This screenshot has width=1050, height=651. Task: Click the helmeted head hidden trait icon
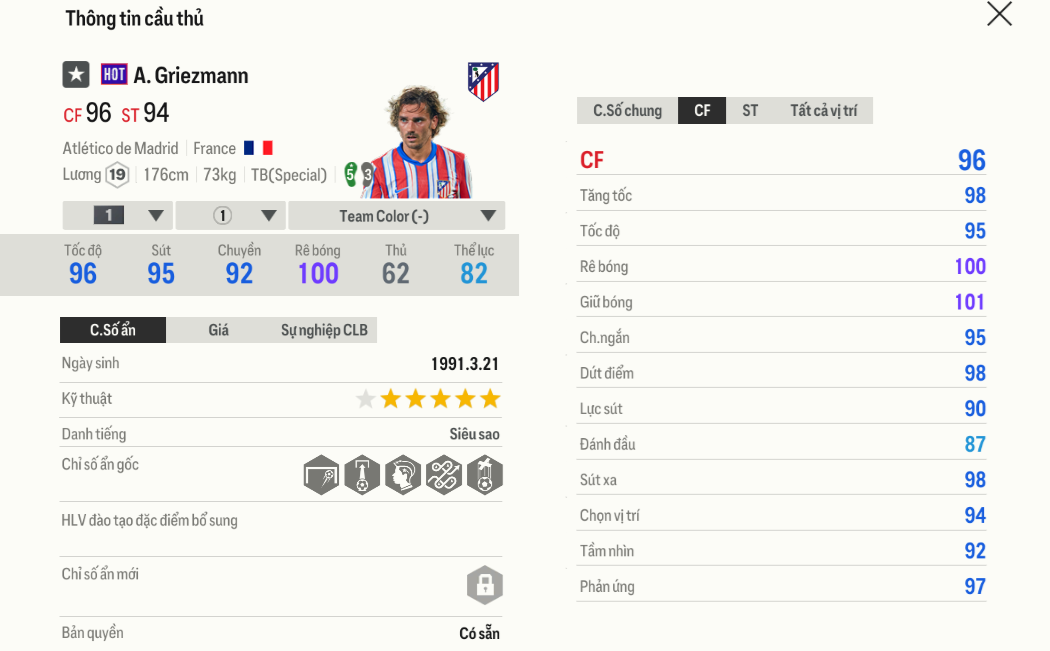click(x=403, y=475)
